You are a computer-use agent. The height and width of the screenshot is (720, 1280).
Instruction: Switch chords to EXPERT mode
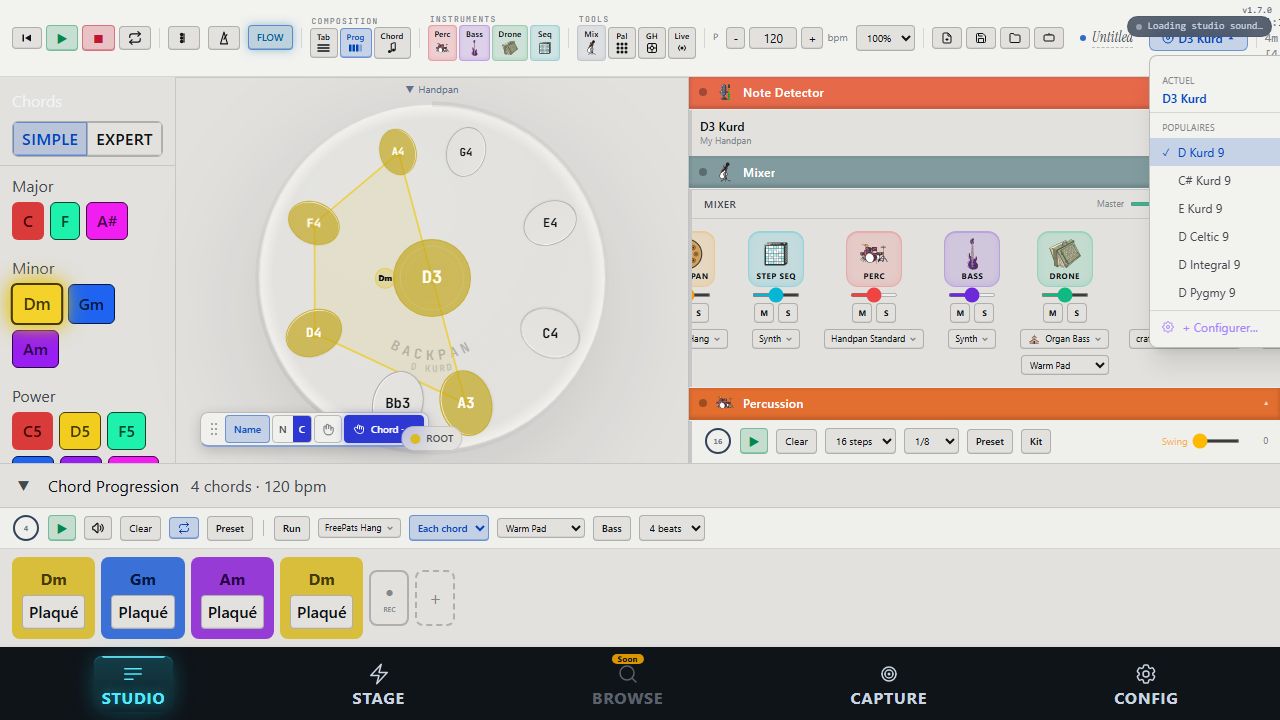tap(124, 139)
